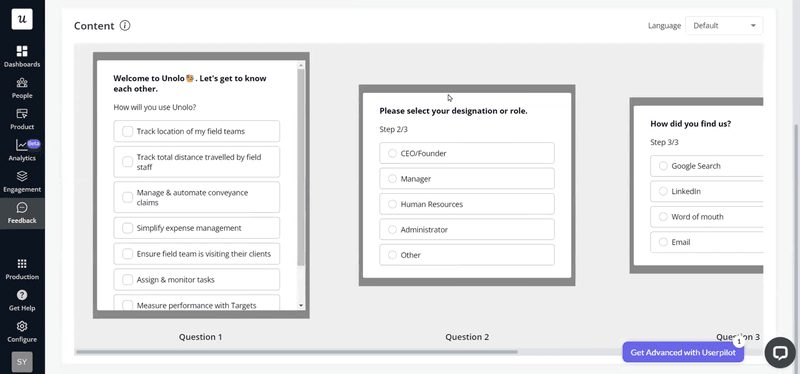Open the People section
Viewport: 800px width, 374px height.
click(22, 88)
